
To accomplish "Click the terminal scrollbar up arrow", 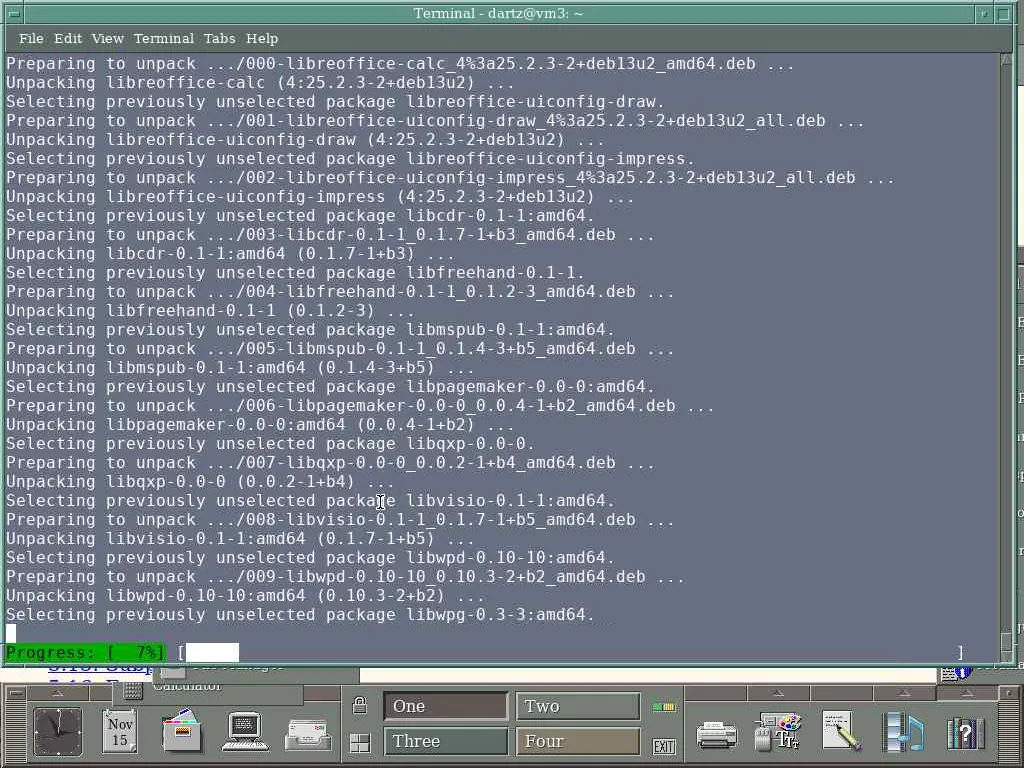I will click(1006, 59).
